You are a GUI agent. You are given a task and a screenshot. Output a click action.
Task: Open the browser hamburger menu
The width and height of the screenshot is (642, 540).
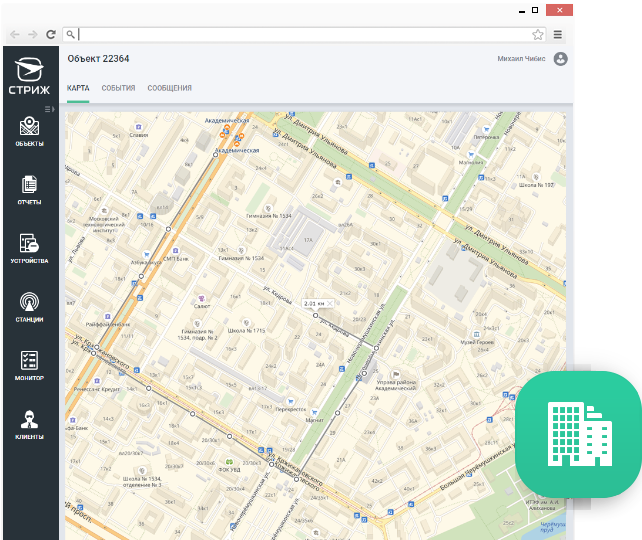point(558,34)
